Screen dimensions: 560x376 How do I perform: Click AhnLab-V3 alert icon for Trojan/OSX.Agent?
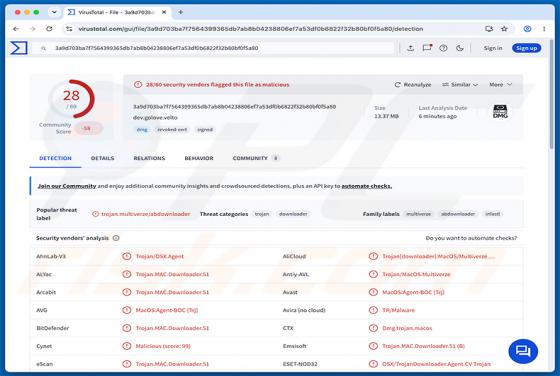126,256
